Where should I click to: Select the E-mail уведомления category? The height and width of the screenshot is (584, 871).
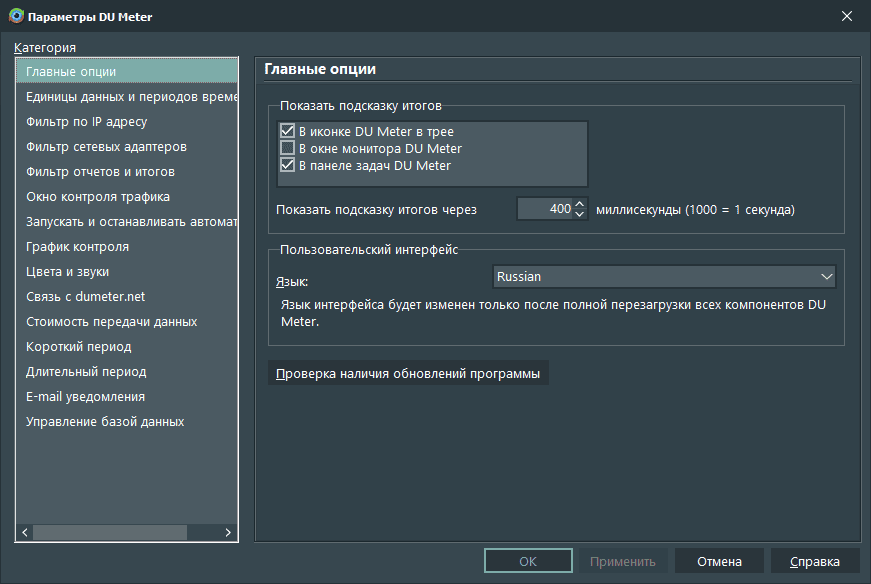pos(86,397)
